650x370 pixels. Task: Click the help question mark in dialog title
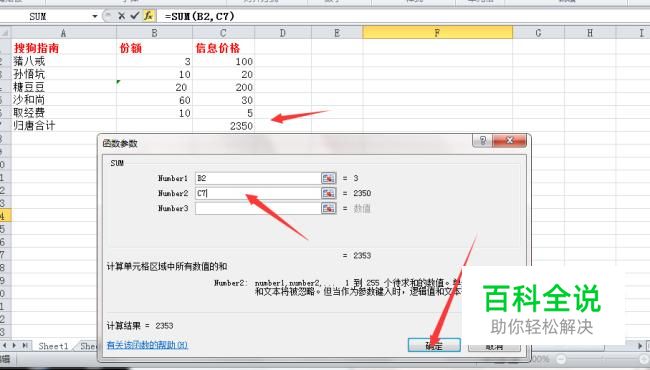(x=483, y=141)
